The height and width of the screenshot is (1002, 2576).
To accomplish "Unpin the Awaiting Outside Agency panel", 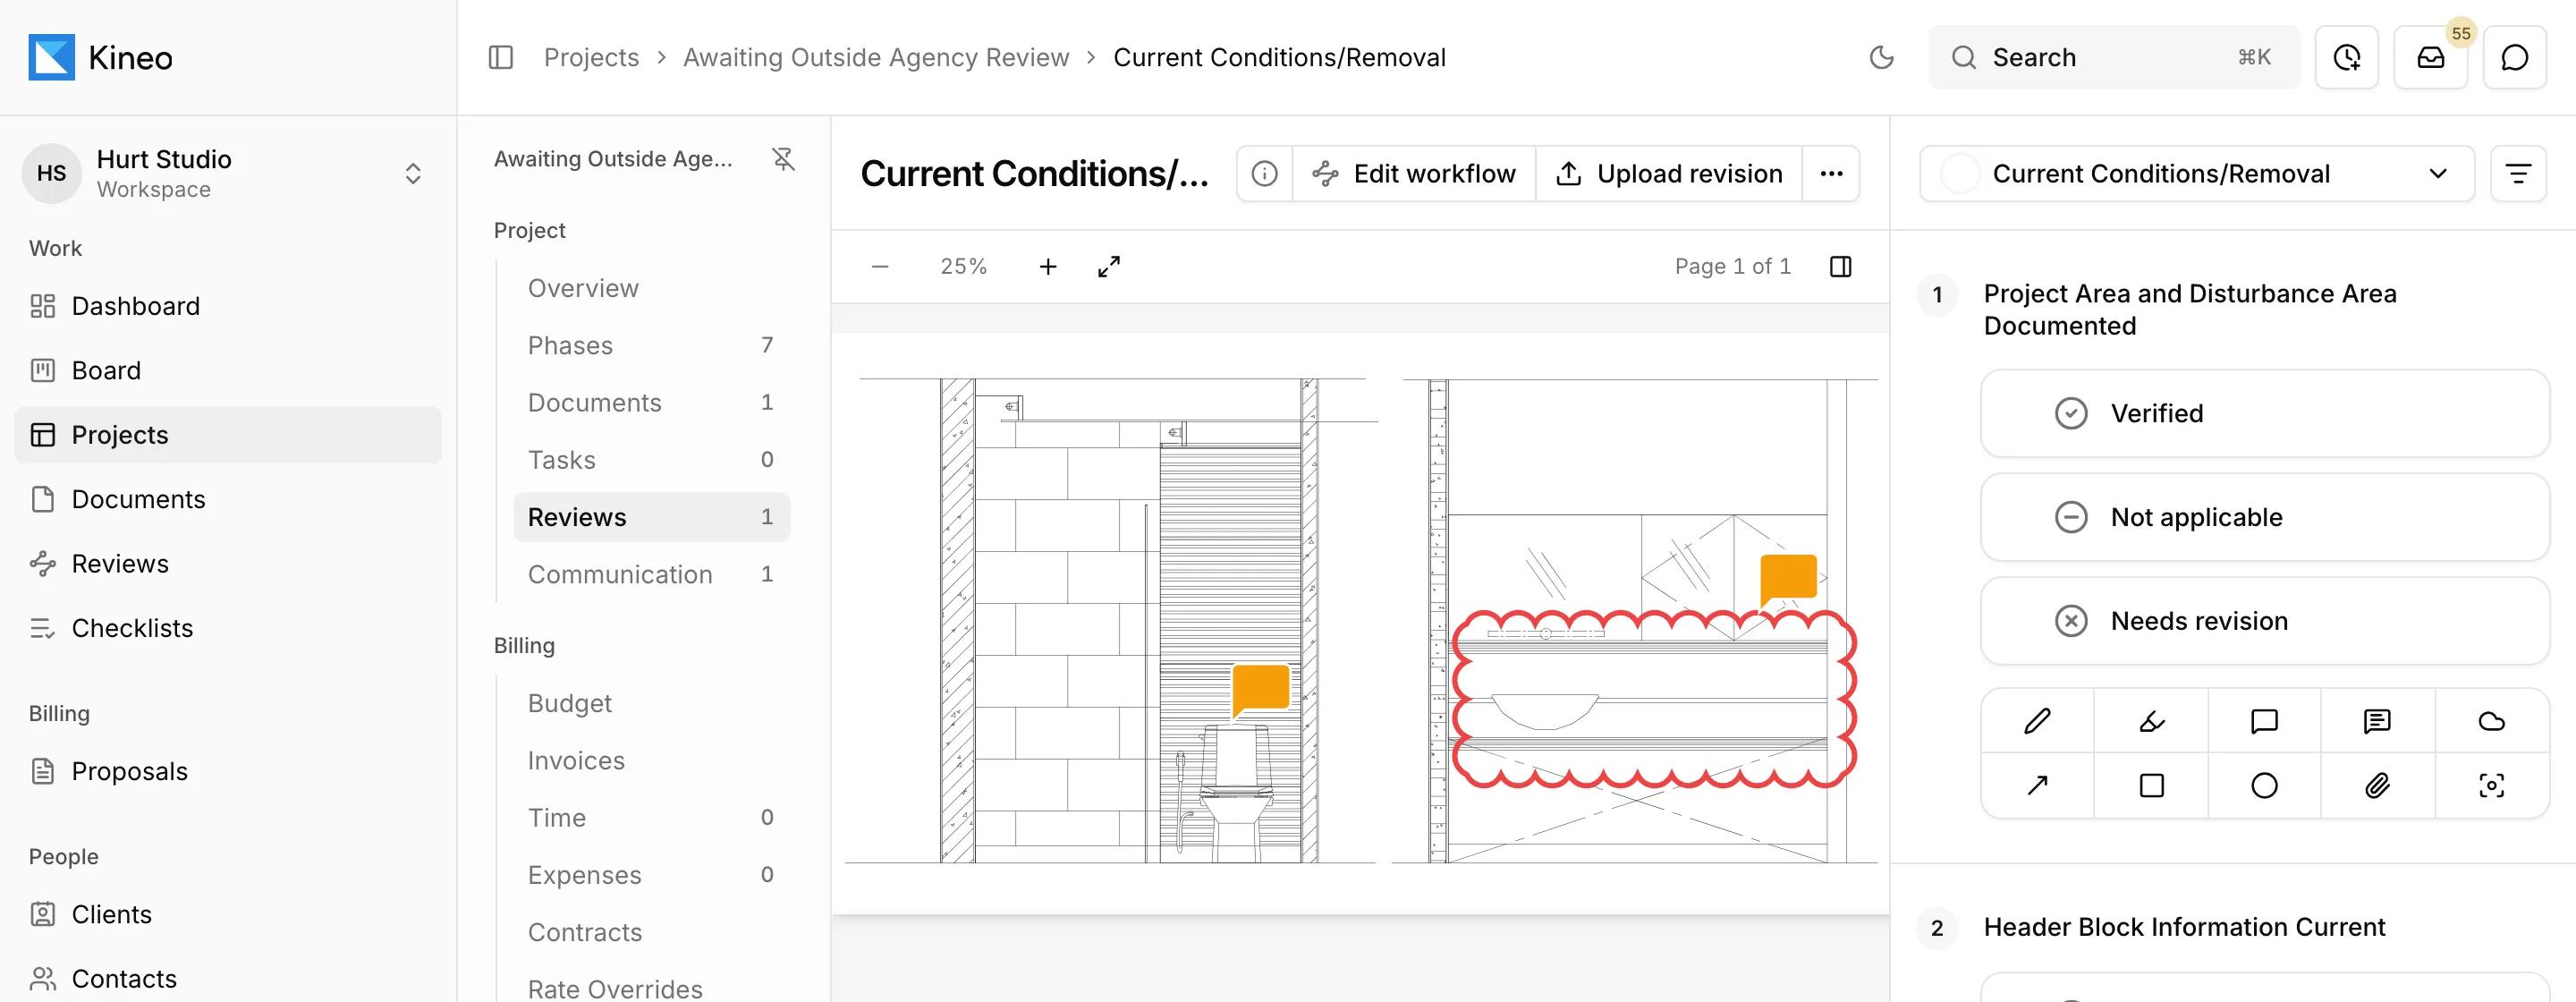I will 783,159.
